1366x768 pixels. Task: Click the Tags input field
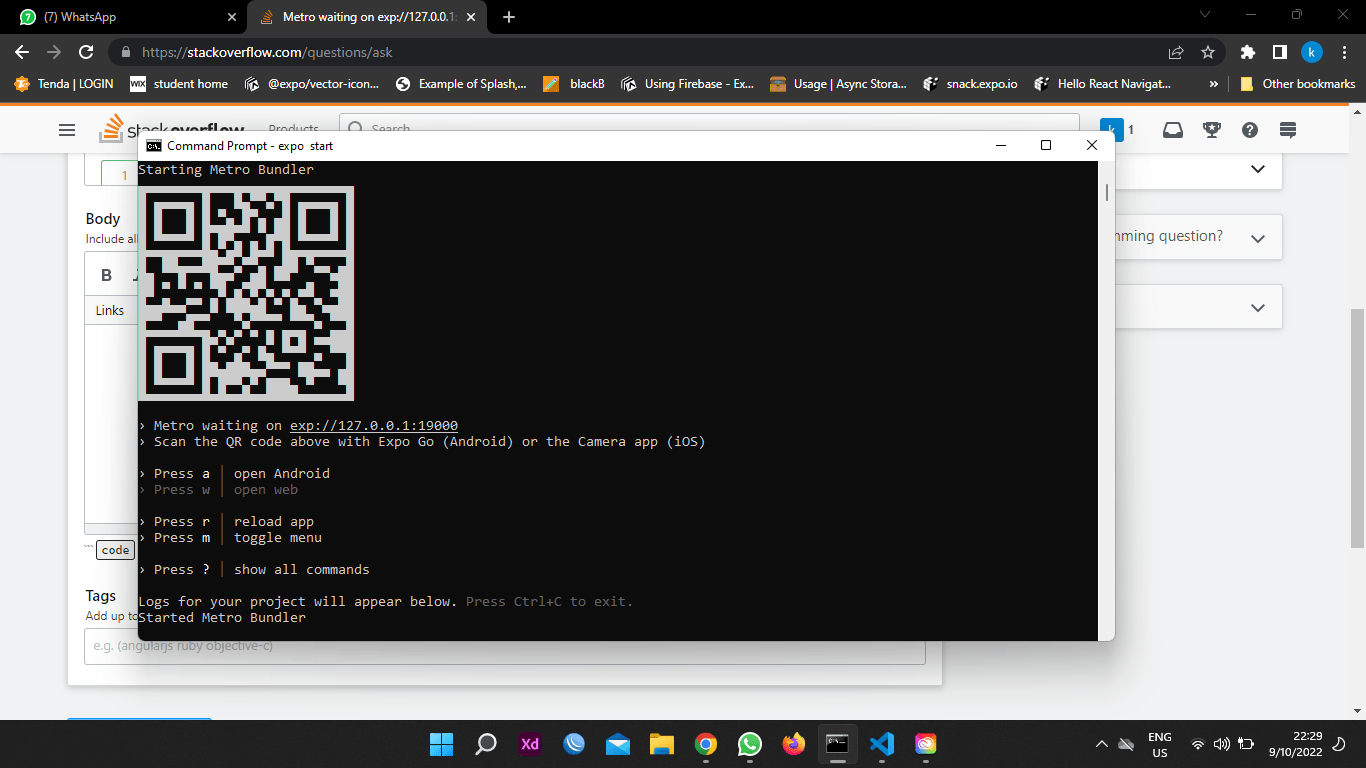[505, 646]
